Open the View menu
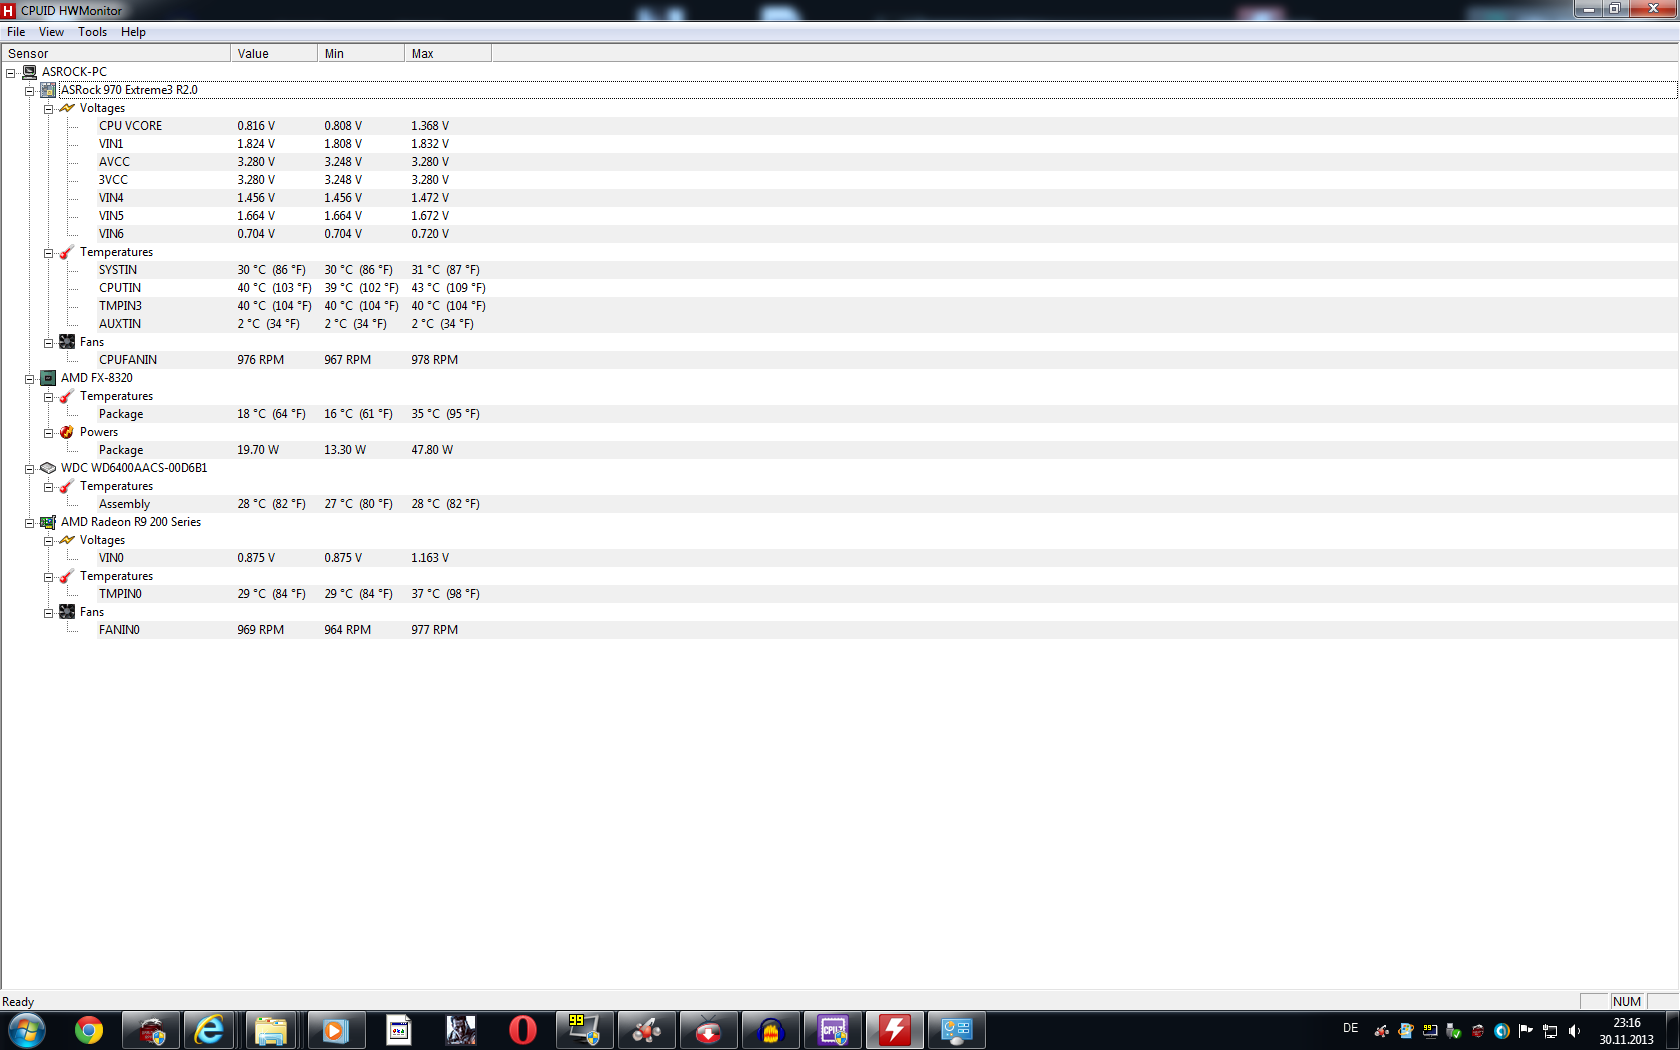 [x=51, y=32]
